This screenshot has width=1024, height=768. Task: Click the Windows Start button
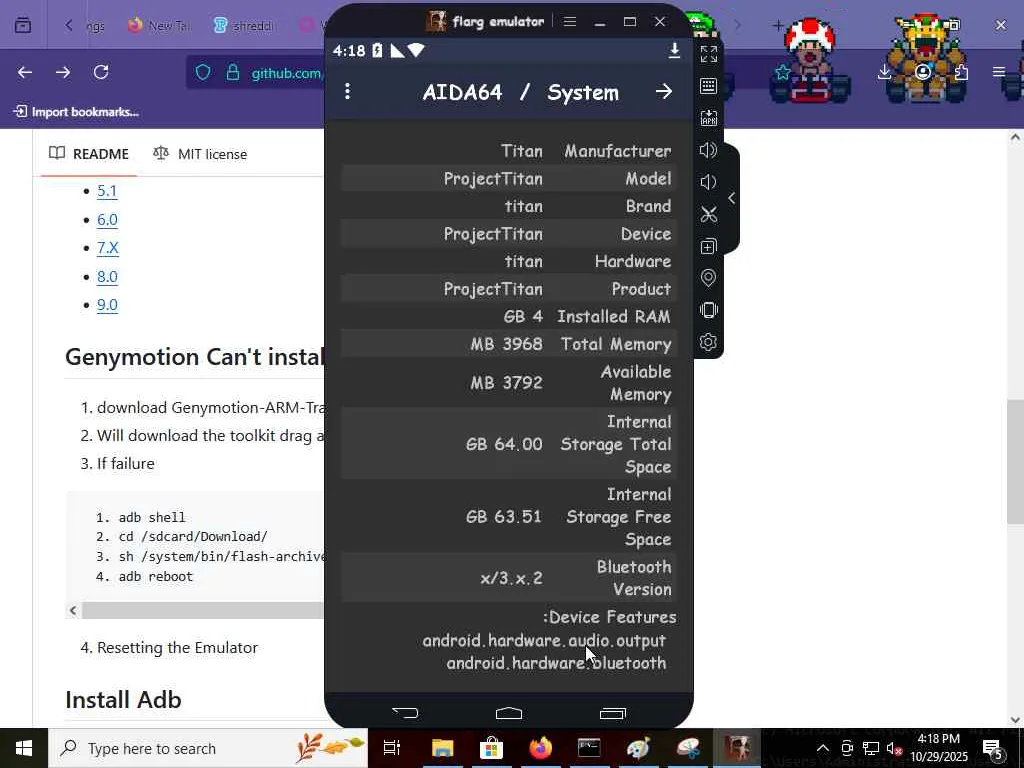coord(24,748)
